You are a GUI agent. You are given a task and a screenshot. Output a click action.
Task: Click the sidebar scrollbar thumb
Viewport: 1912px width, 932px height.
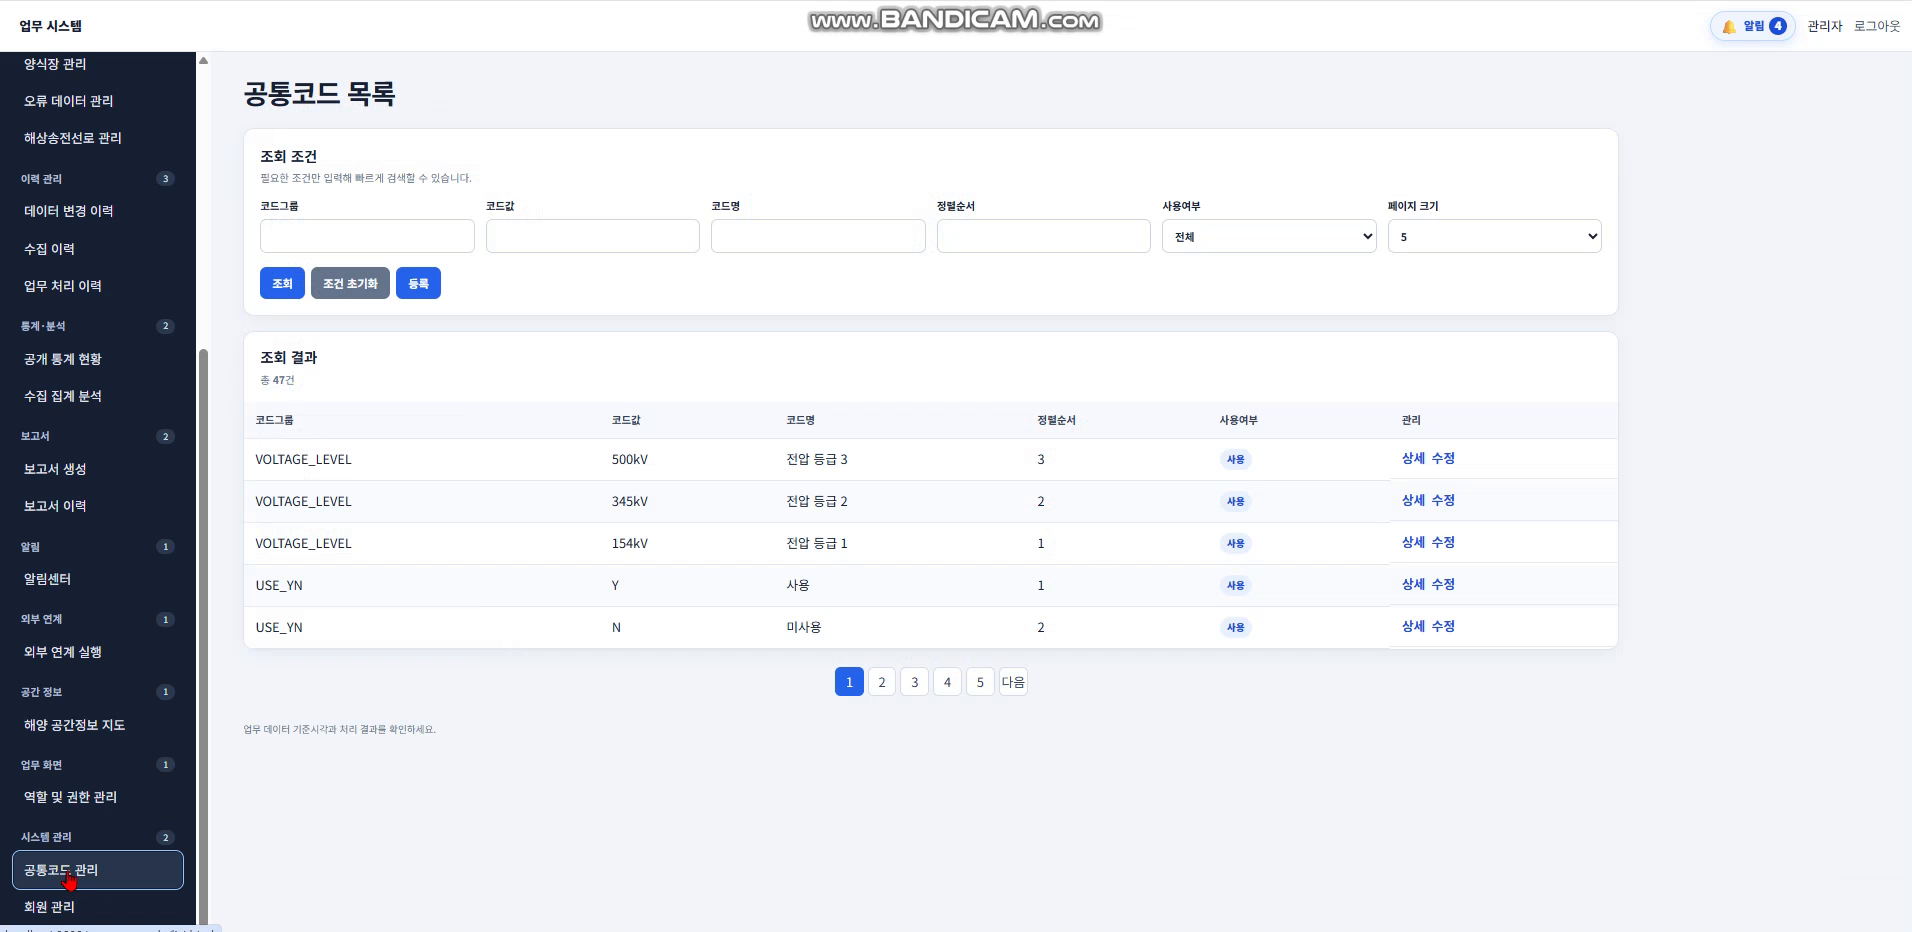[203, 636]
